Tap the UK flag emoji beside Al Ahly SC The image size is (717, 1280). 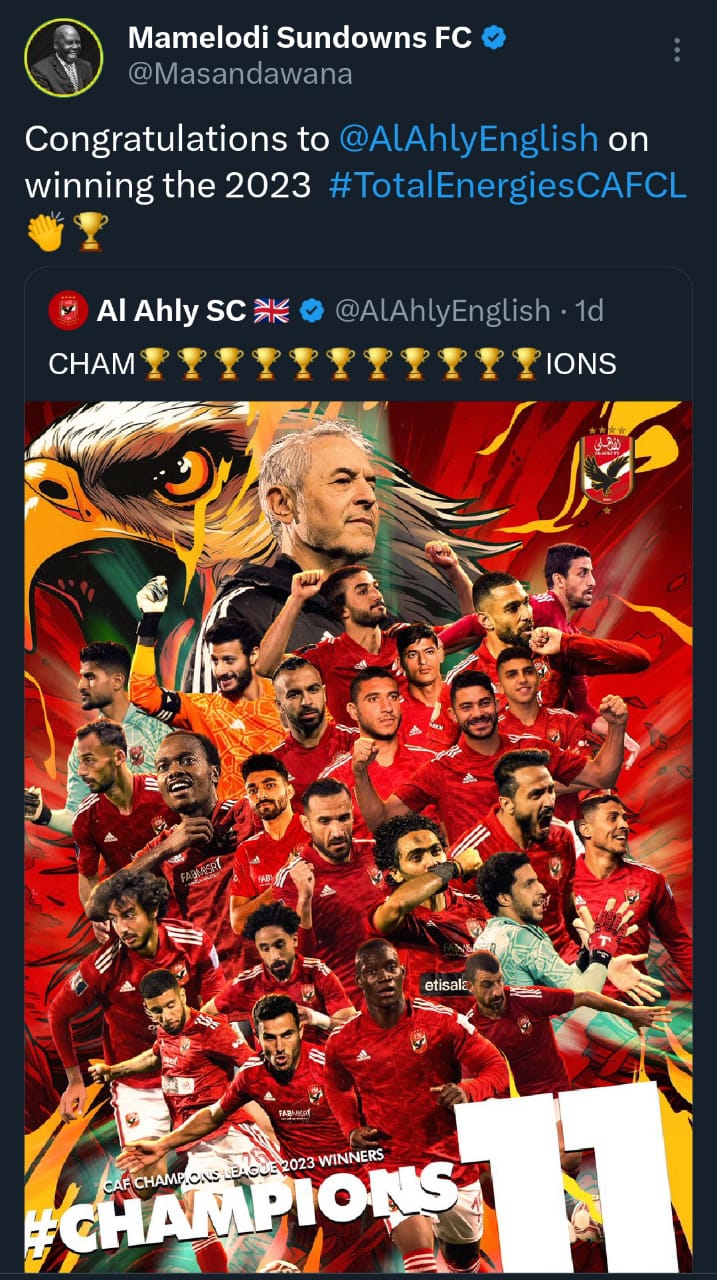272,311
